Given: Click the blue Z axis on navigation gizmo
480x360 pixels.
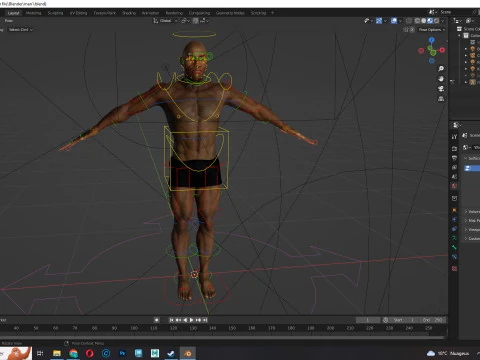Looking at the screenshot, I should pyautogui.click(x=432, y=40).
